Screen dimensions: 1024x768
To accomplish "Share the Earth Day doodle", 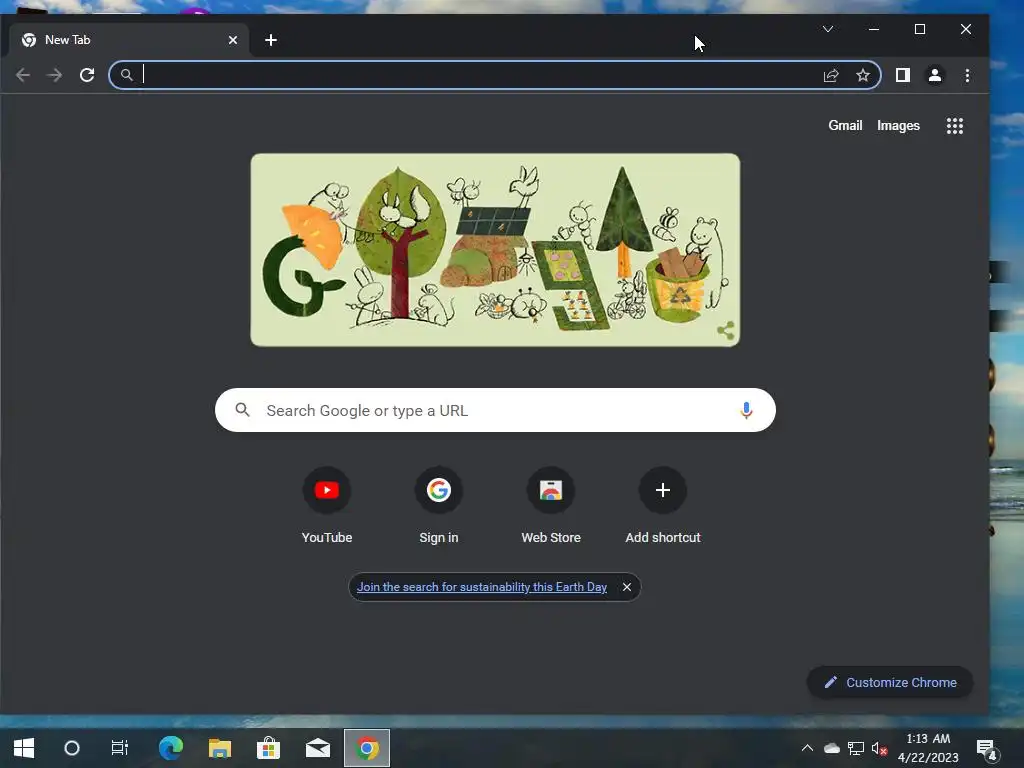I will (726, 330).
